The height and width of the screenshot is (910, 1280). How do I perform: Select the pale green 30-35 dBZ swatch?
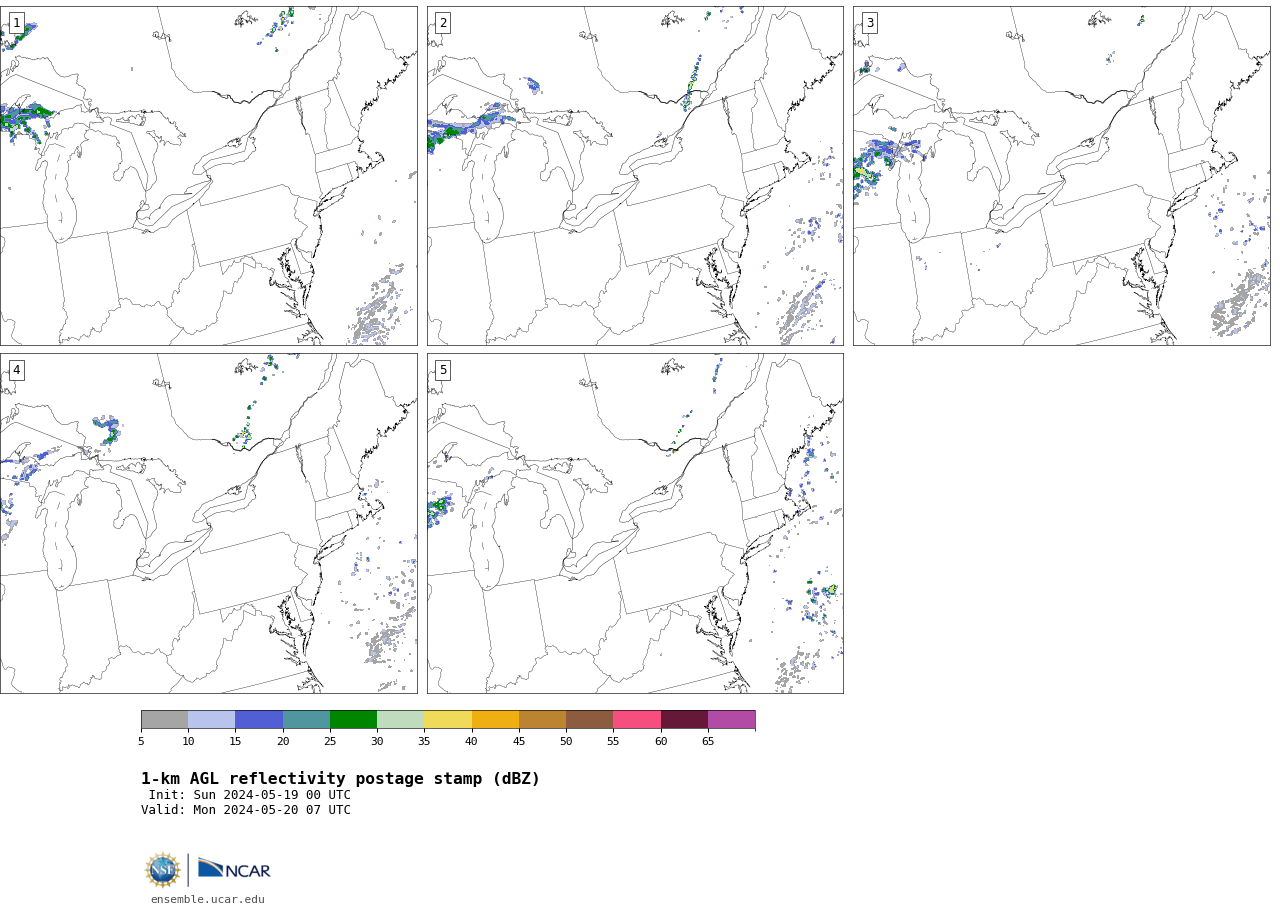(401, 720)
